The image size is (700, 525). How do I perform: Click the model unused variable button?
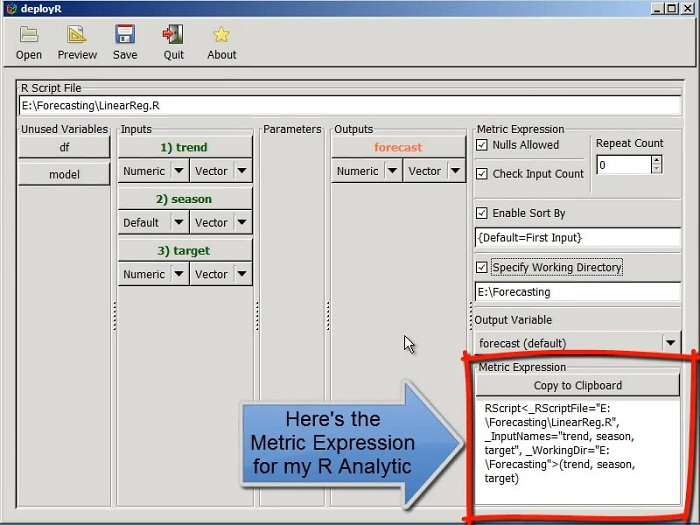pyautogui.click(x=64, y=174)
